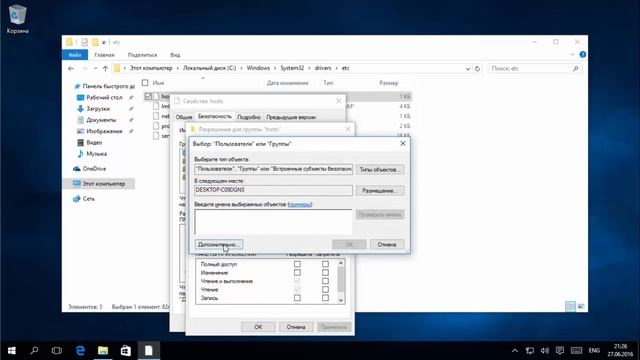This screenshot has width=640, height=360.
Task: Open the quick access toolbar customize dropdown
Action: (104, 42)
